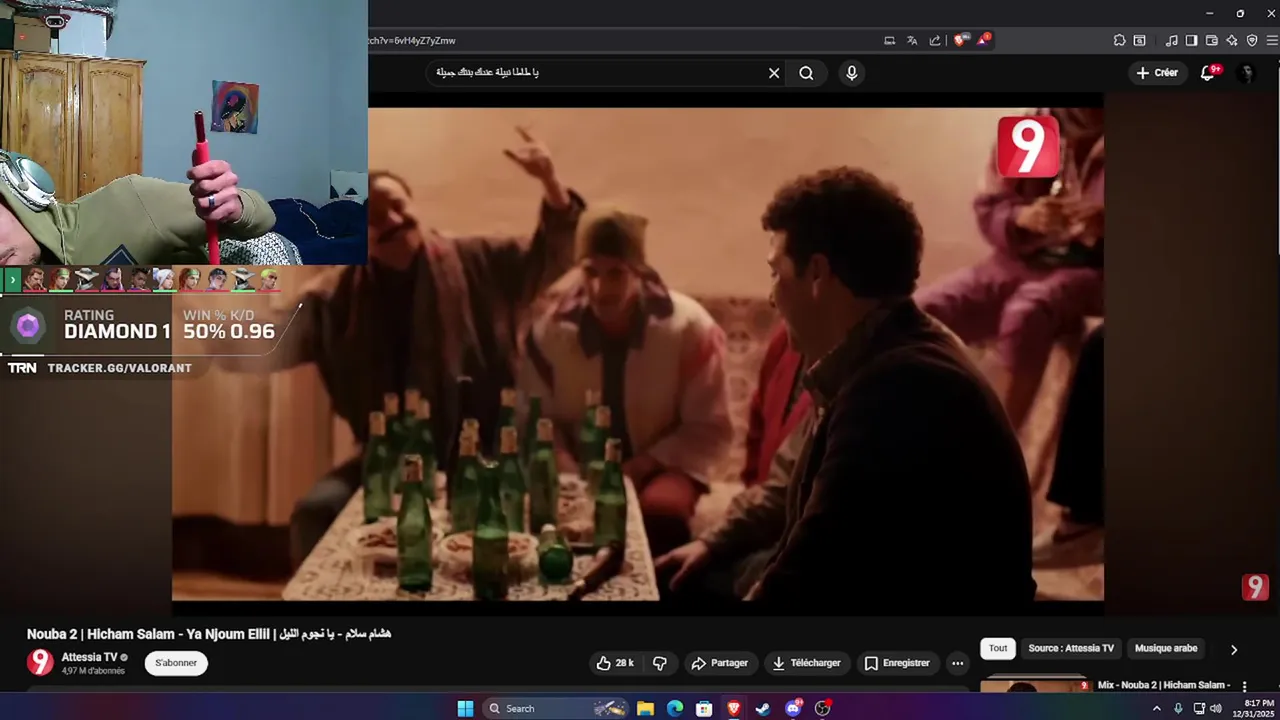
Task: Click the Diamond 1 rank badge icon
Action: 28,325
